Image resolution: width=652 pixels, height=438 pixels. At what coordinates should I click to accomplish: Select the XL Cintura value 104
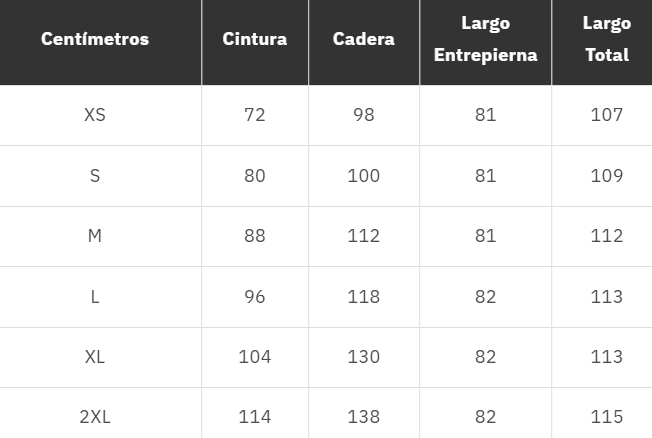coord(254,357)
